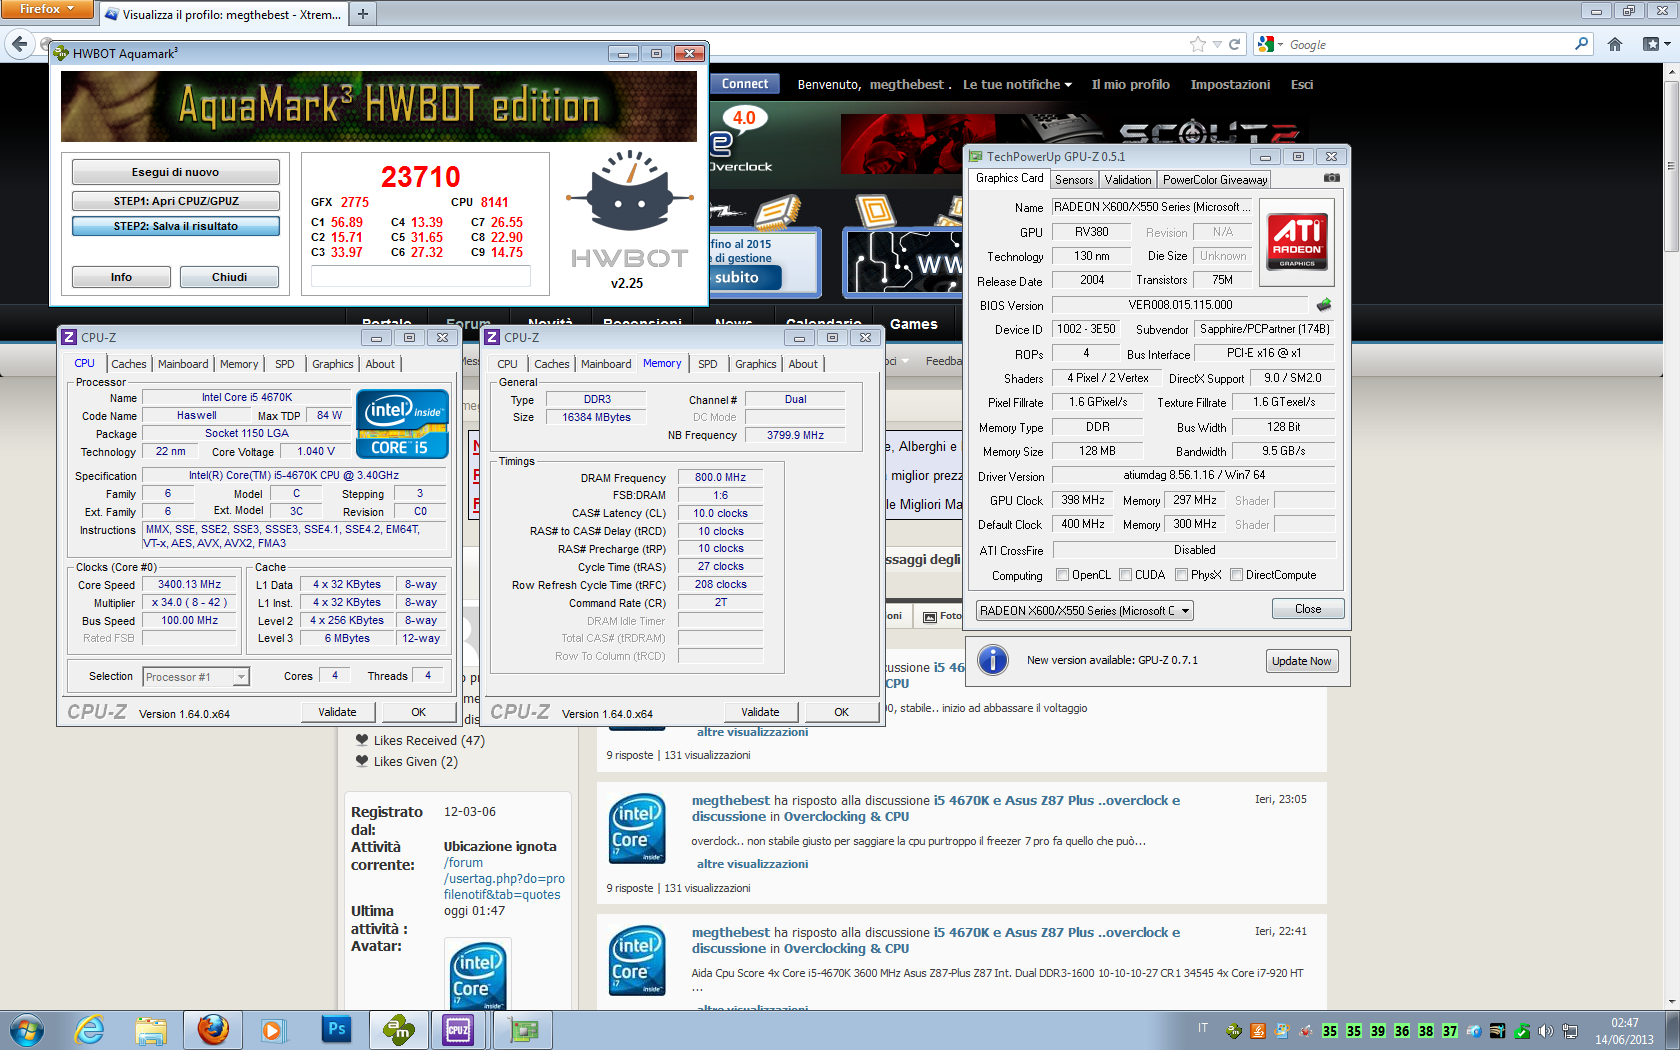Click Update Now in GPU-Z notice
1680x1050 pixels.
coord(1301,661)
